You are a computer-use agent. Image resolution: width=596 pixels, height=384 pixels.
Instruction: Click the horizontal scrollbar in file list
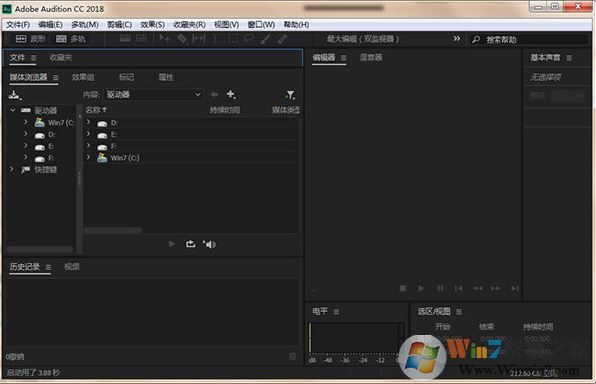coord(113,230)
